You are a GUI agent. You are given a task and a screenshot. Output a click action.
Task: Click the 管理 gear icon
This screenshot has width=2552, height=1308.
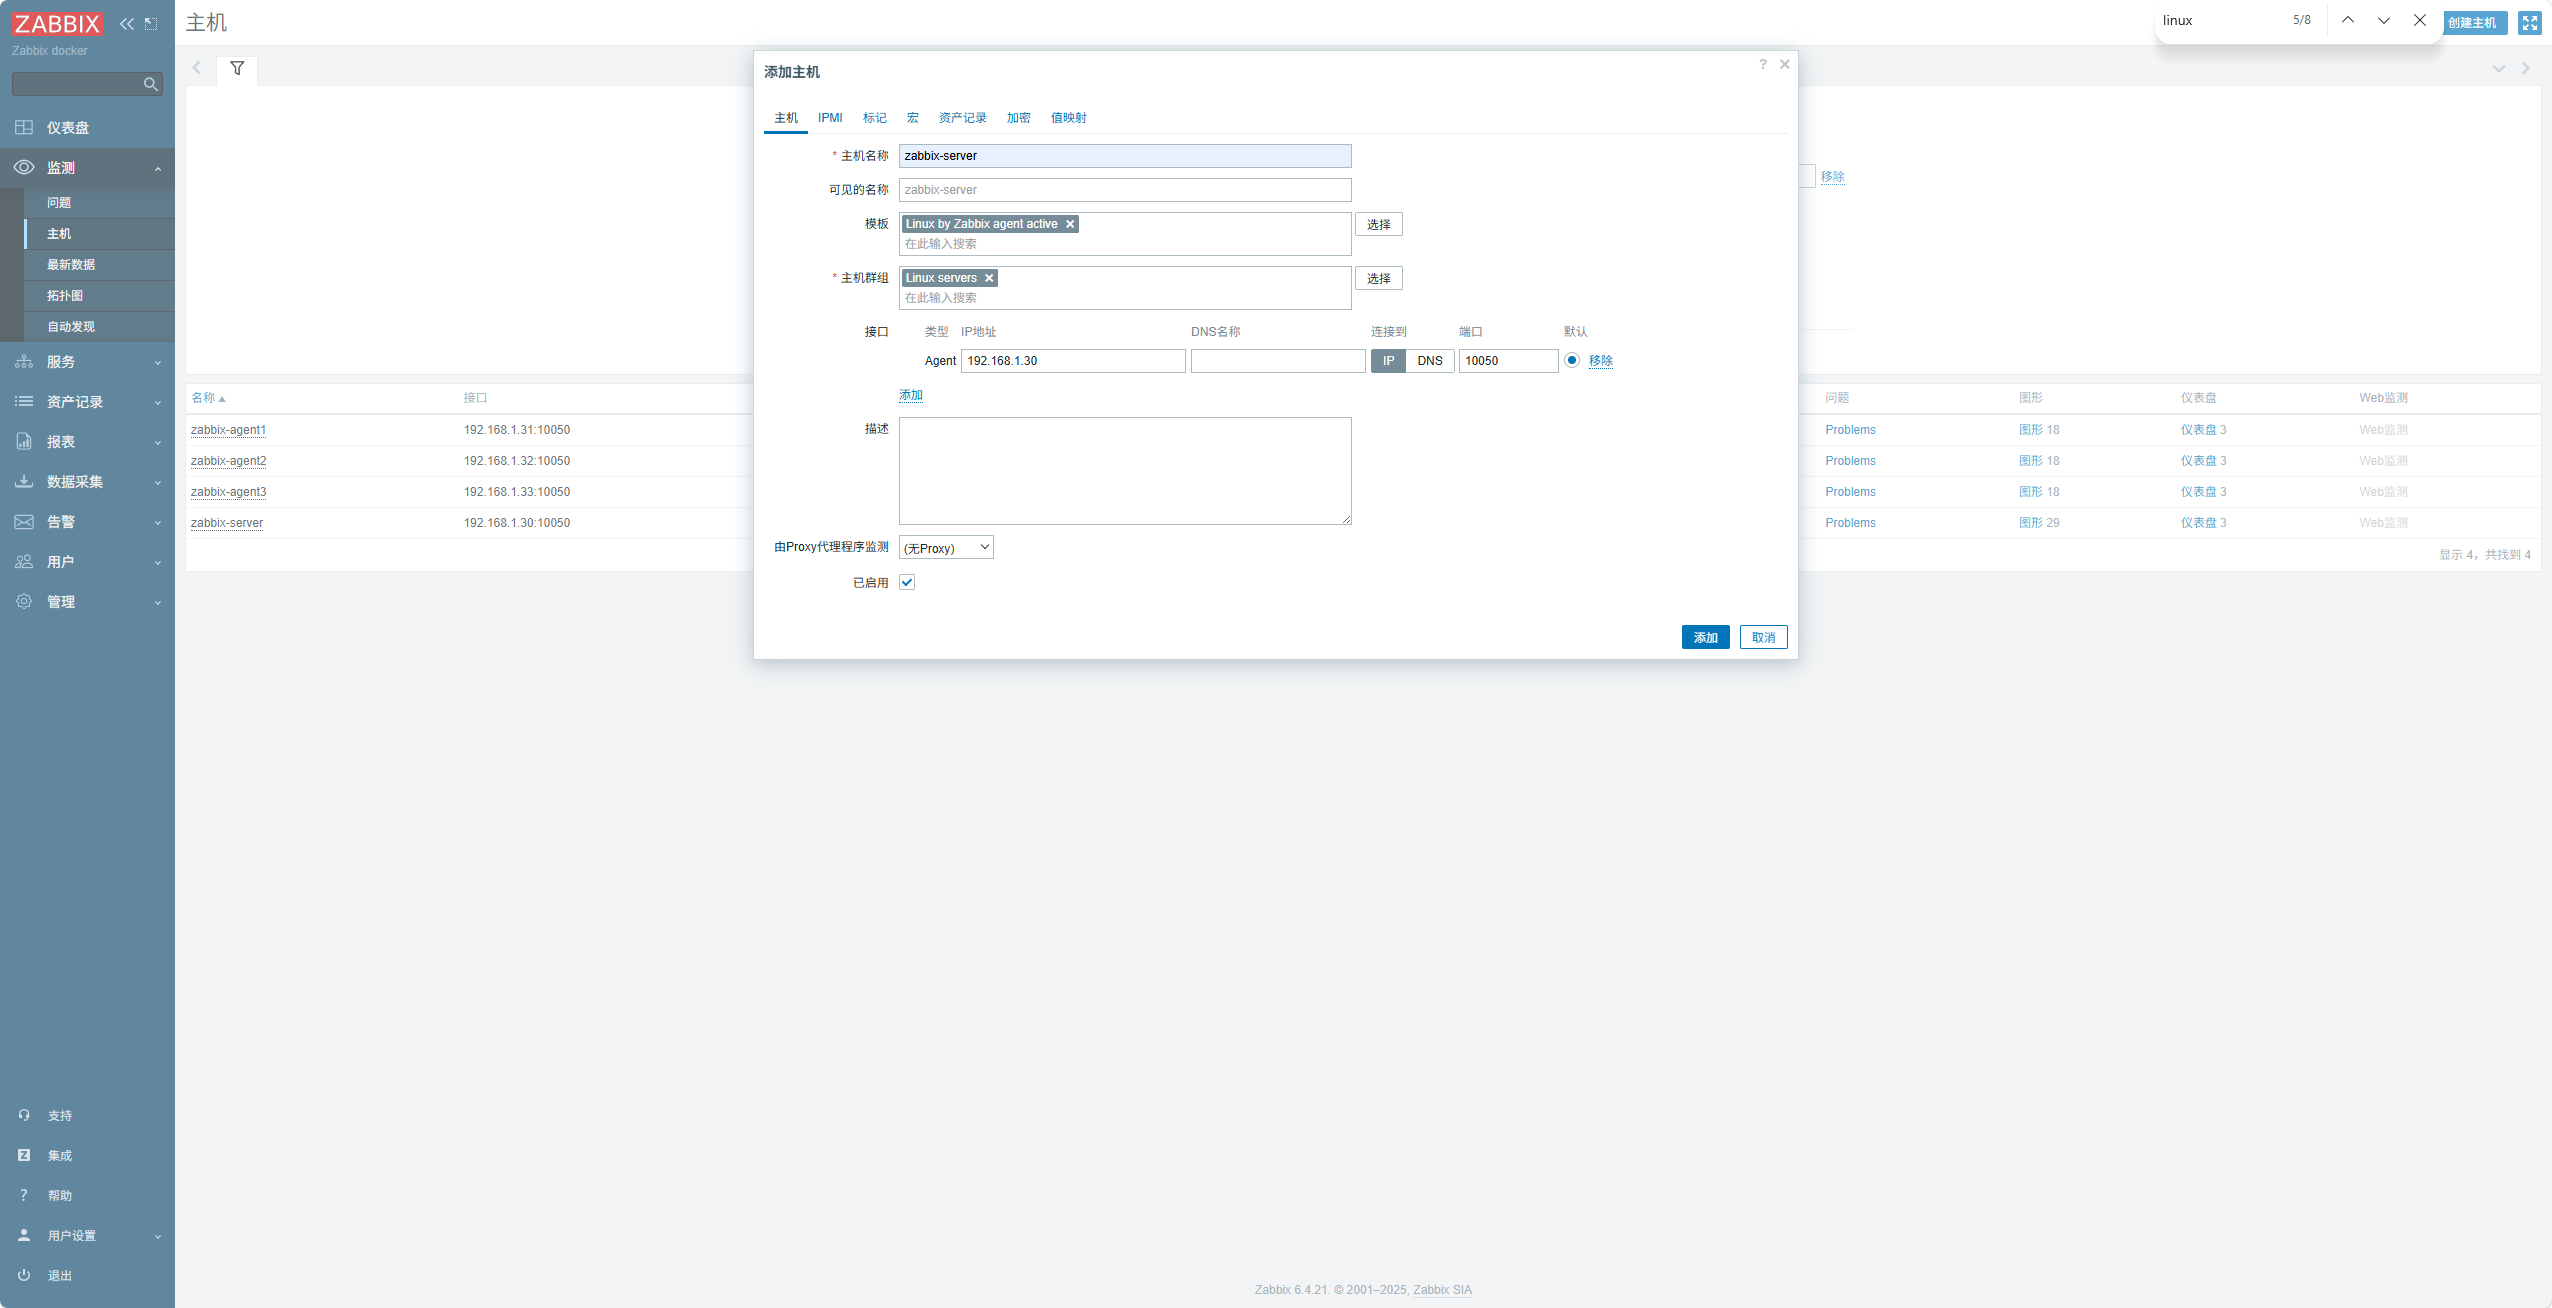click(x=24, y=602)
